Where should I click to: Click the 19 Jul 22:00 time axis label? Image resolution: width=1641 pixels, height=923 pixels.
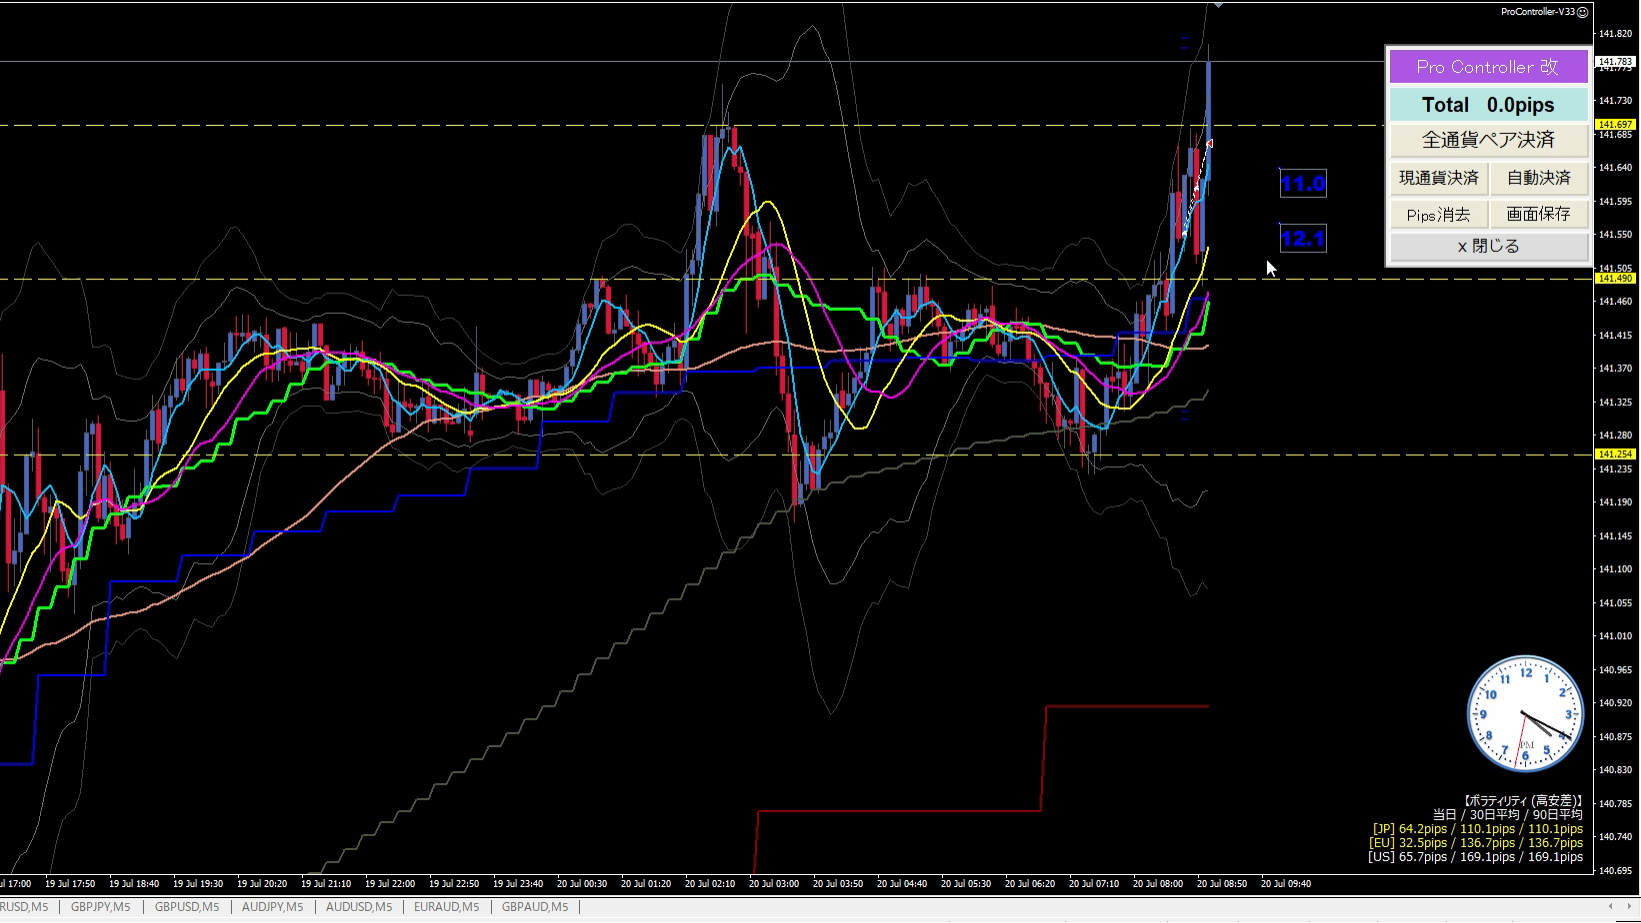point(390,884)
